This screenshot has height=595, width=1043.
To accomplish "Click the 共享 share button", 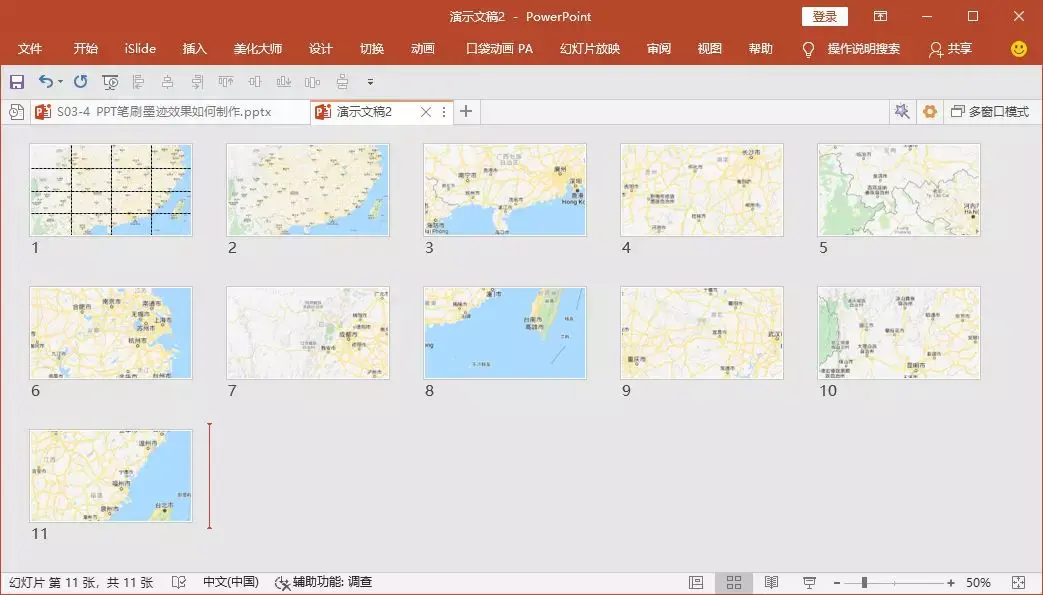I will [951, 49].
